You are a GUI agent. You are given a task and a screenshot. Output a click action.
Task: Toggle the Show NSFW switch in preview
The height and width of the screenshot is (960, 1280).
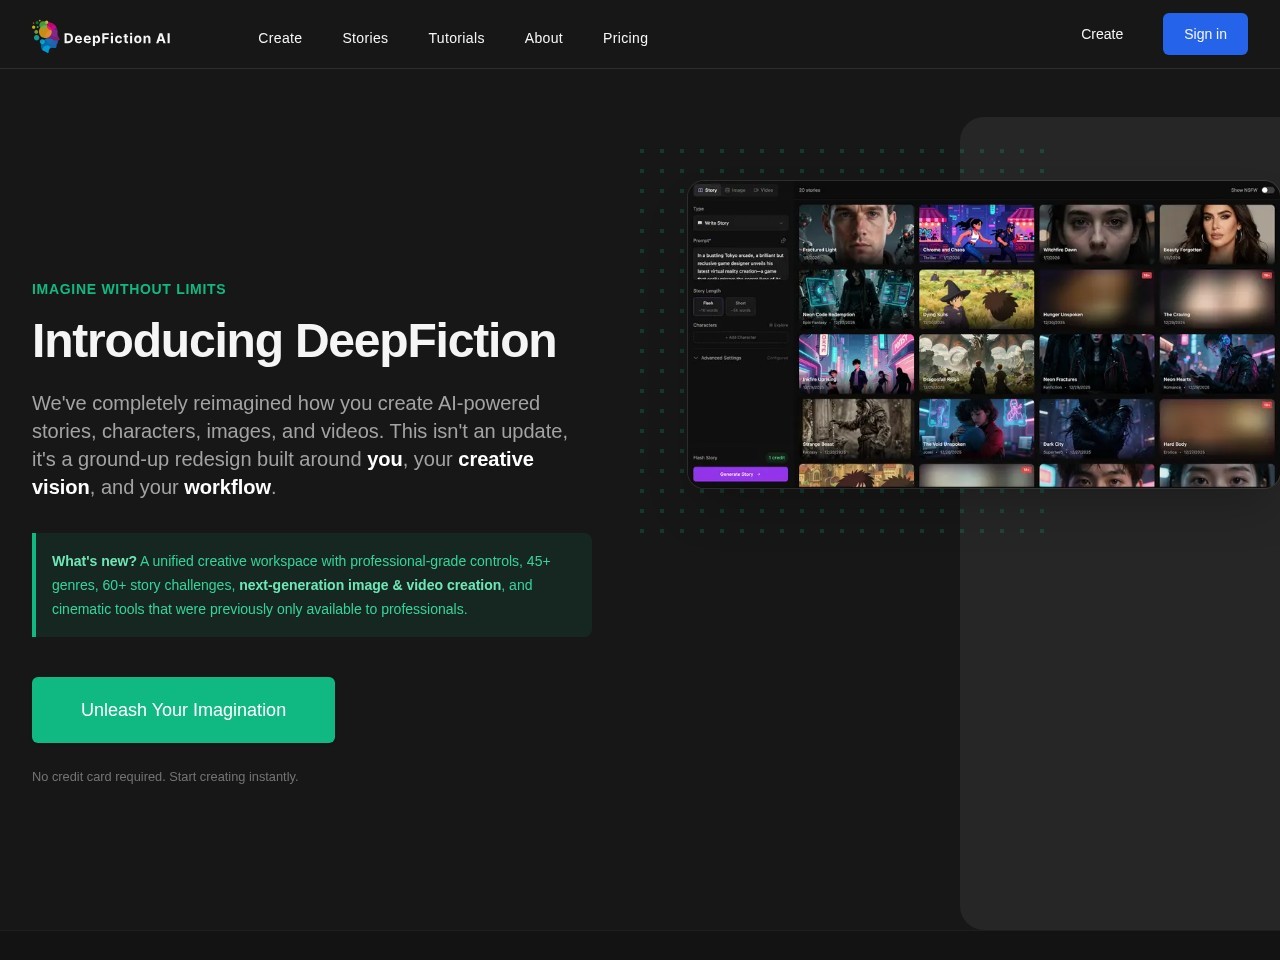[x=1267, y=190]
